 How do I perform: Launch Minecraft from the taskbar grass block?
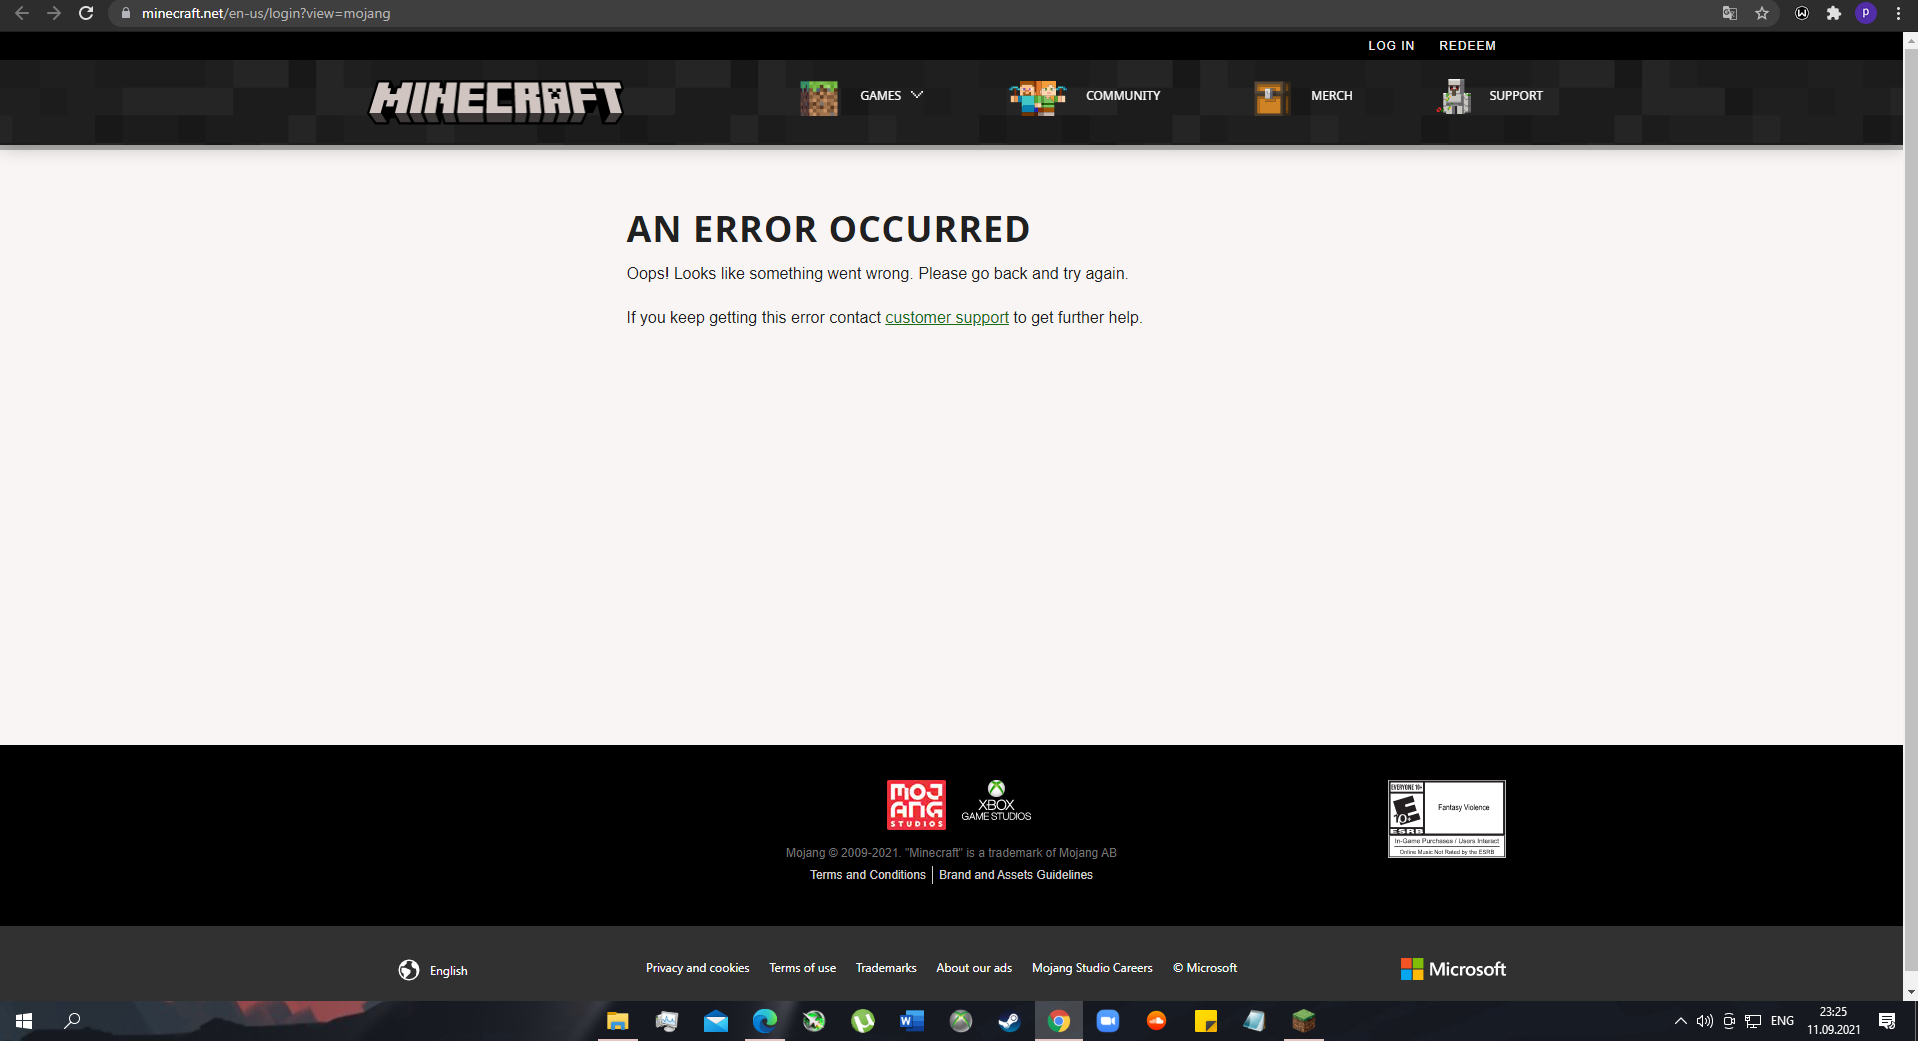click(1303, 1021)
